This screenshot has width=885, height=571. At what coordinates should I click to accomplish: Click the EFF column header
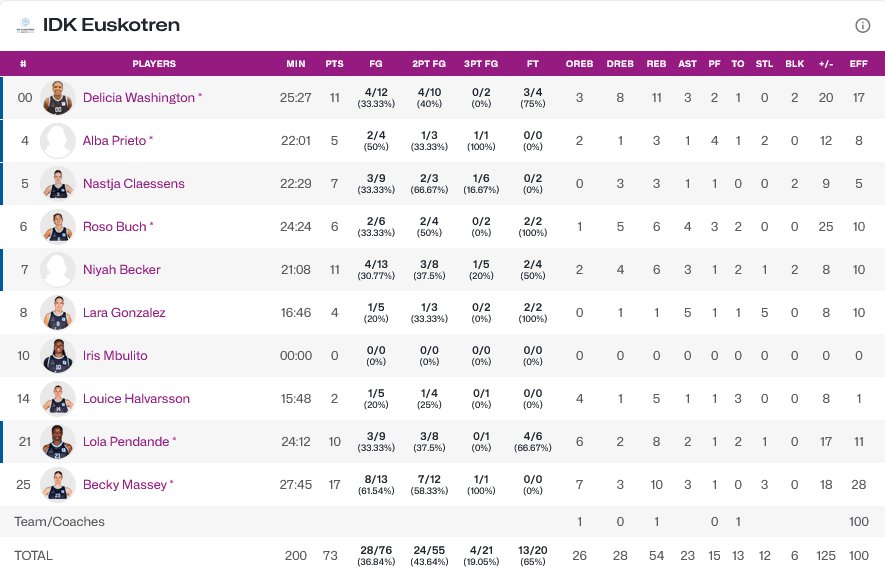tap(858, 64)
